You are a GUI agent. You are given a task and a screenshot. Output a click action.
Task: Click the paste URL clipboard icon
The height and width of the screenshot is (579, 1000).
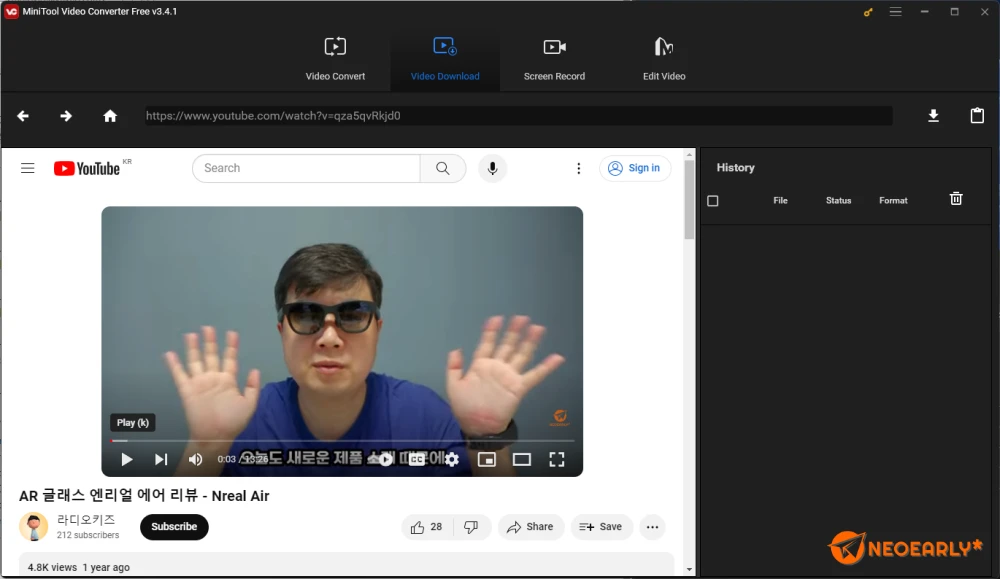pyautogui.click(x=977, y=115)
